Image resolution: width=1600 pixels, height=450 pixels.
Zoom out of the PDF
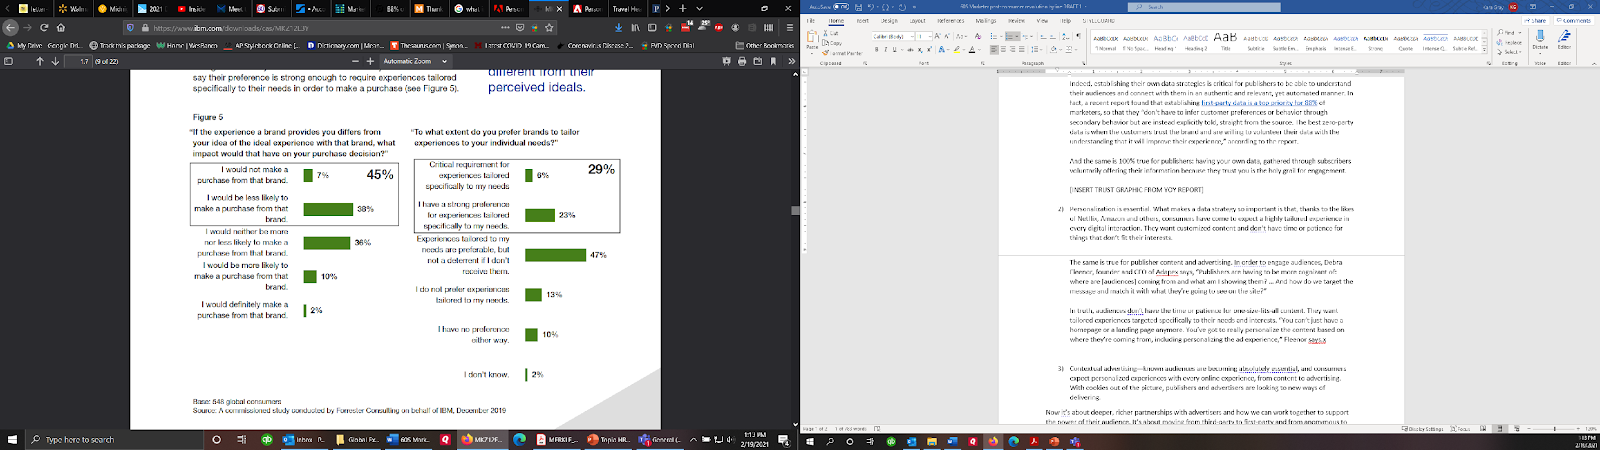click(x=355, y=61)
